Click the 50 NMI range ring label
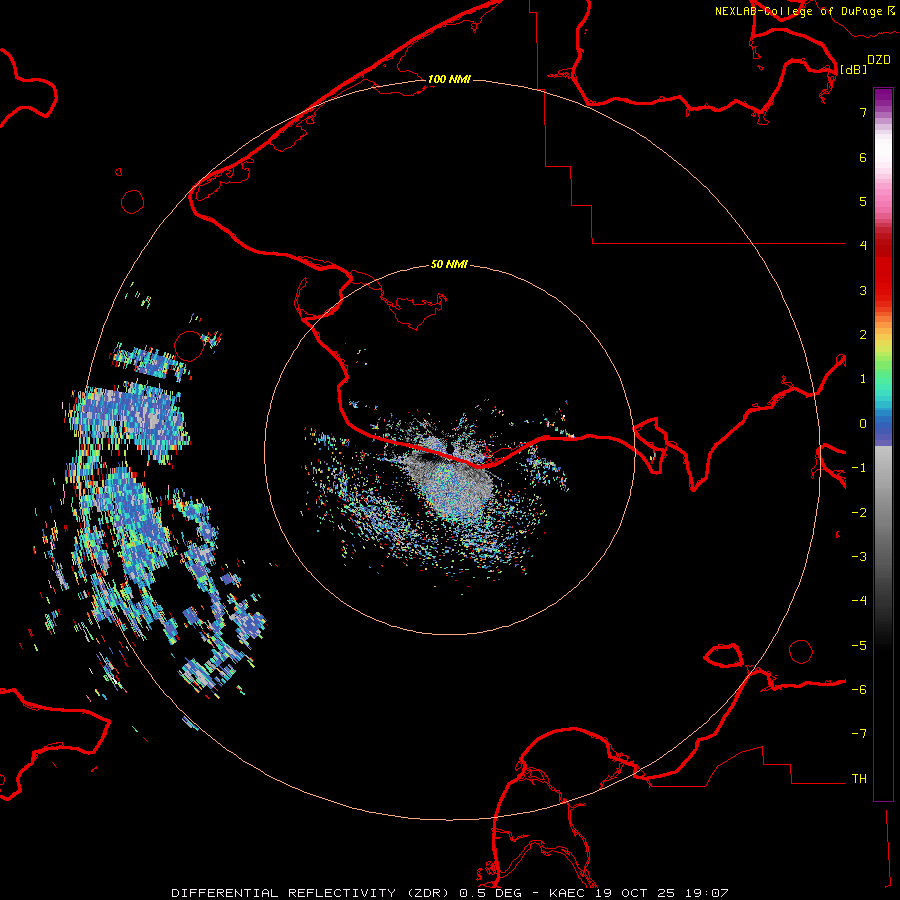 coord(449,264)
